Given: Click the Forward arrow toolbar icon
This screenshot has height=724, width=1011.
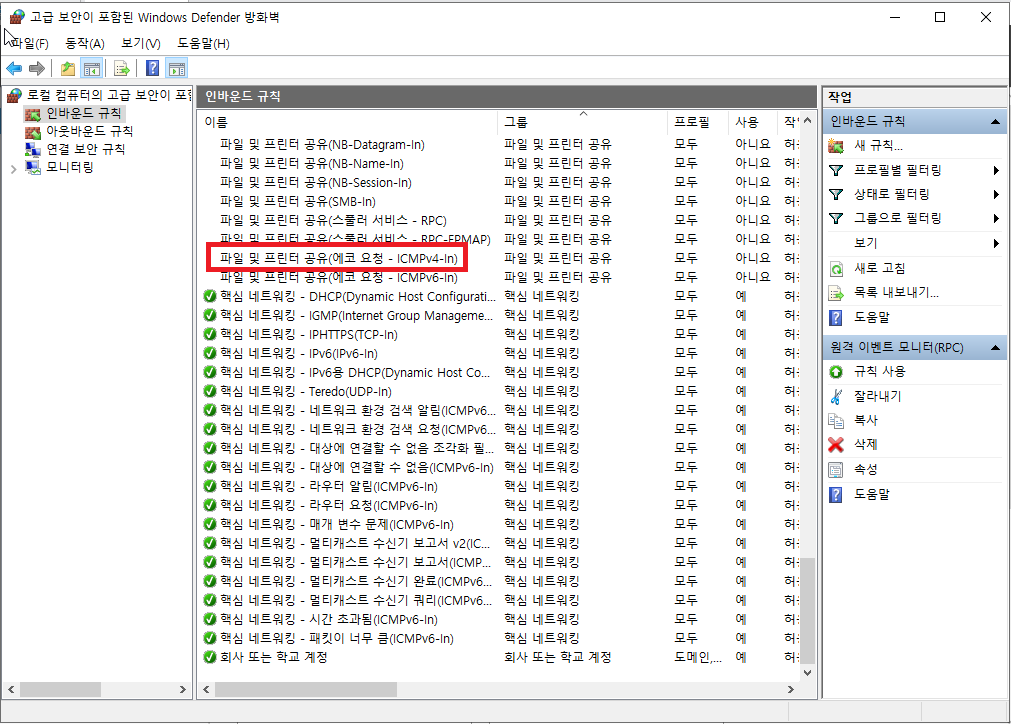Looking at the screenshot, I should tap(37, 68).
